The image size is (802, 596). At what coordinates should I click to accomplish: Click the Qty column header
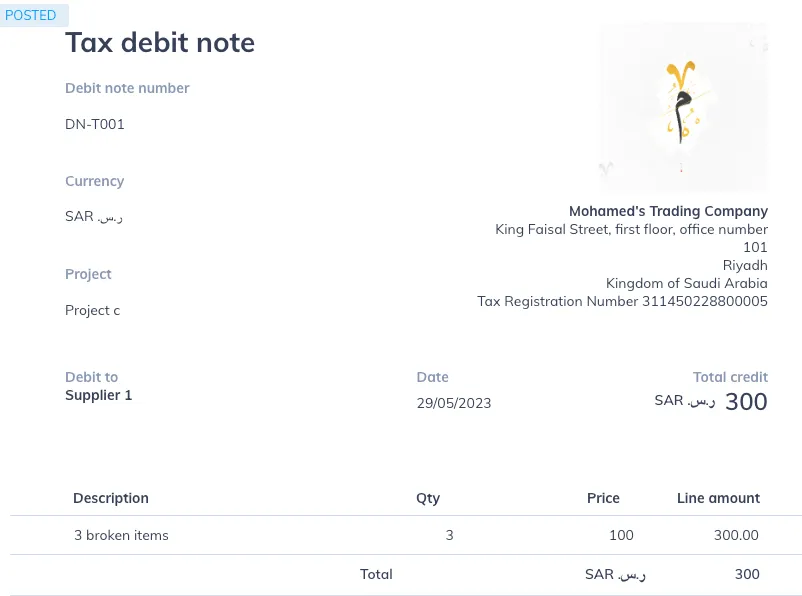(x=428, y=498)
